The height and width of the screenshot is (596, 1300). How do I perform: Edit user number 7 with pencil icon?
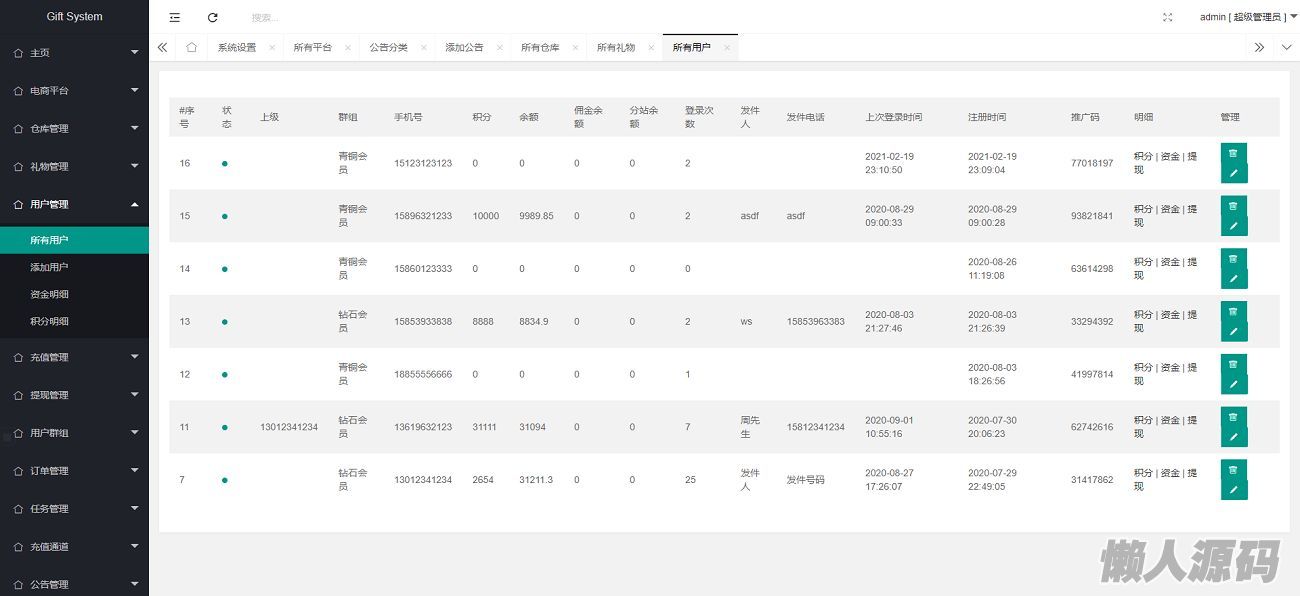pyautogui.click(x=1233, y=490)
